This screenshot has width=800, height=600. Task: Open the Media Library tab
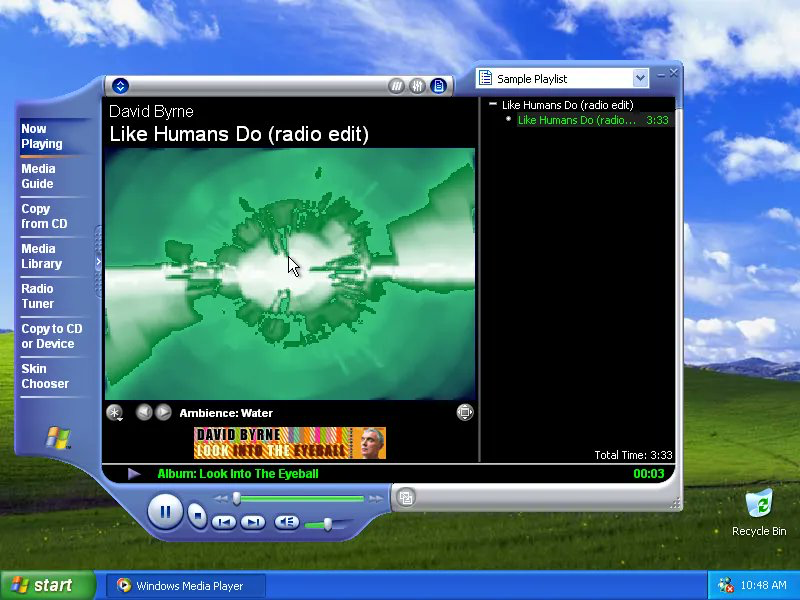(42, 256)
